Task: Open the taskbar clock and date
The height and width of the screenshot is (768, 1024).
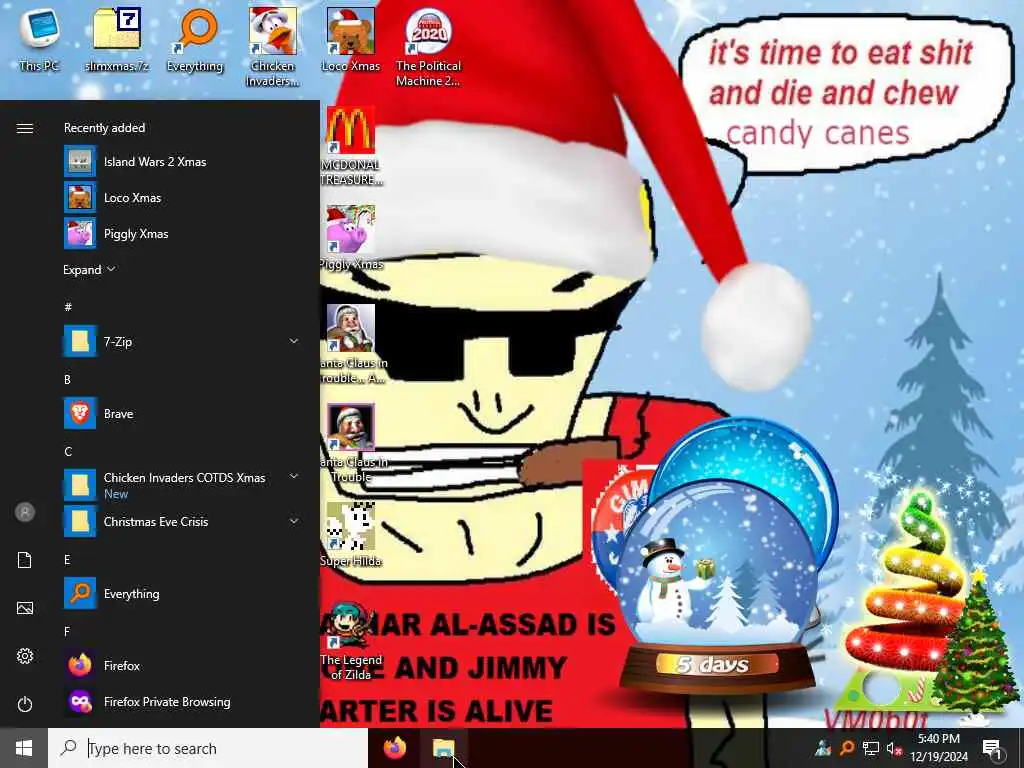Action: [938, 748]
